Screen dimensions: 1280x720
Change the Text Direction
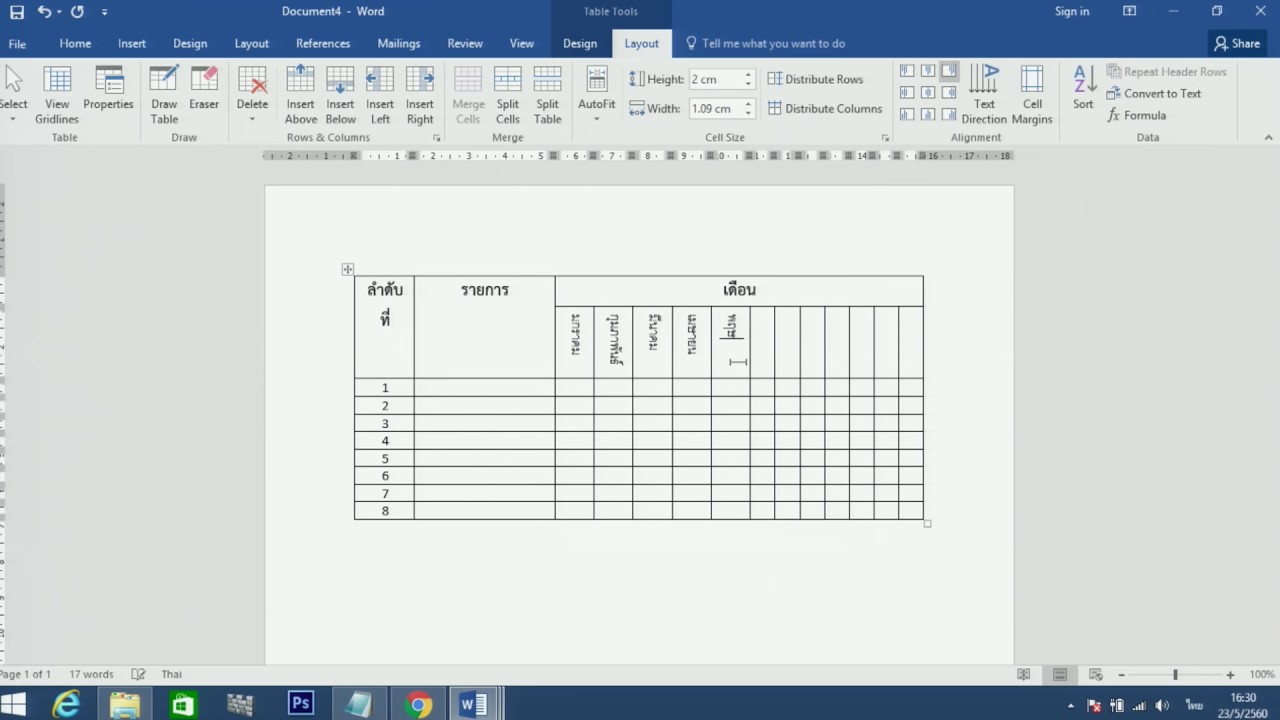pyautogui.click(x=984, y=96)
